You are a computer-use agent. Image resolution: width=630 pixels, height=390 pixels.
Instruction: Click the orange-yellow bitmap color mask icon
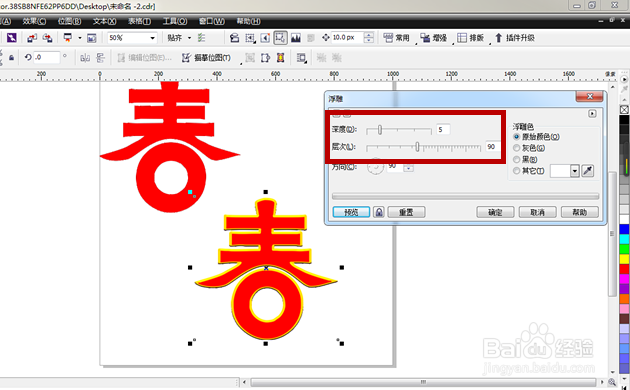[x=280, y=58]
